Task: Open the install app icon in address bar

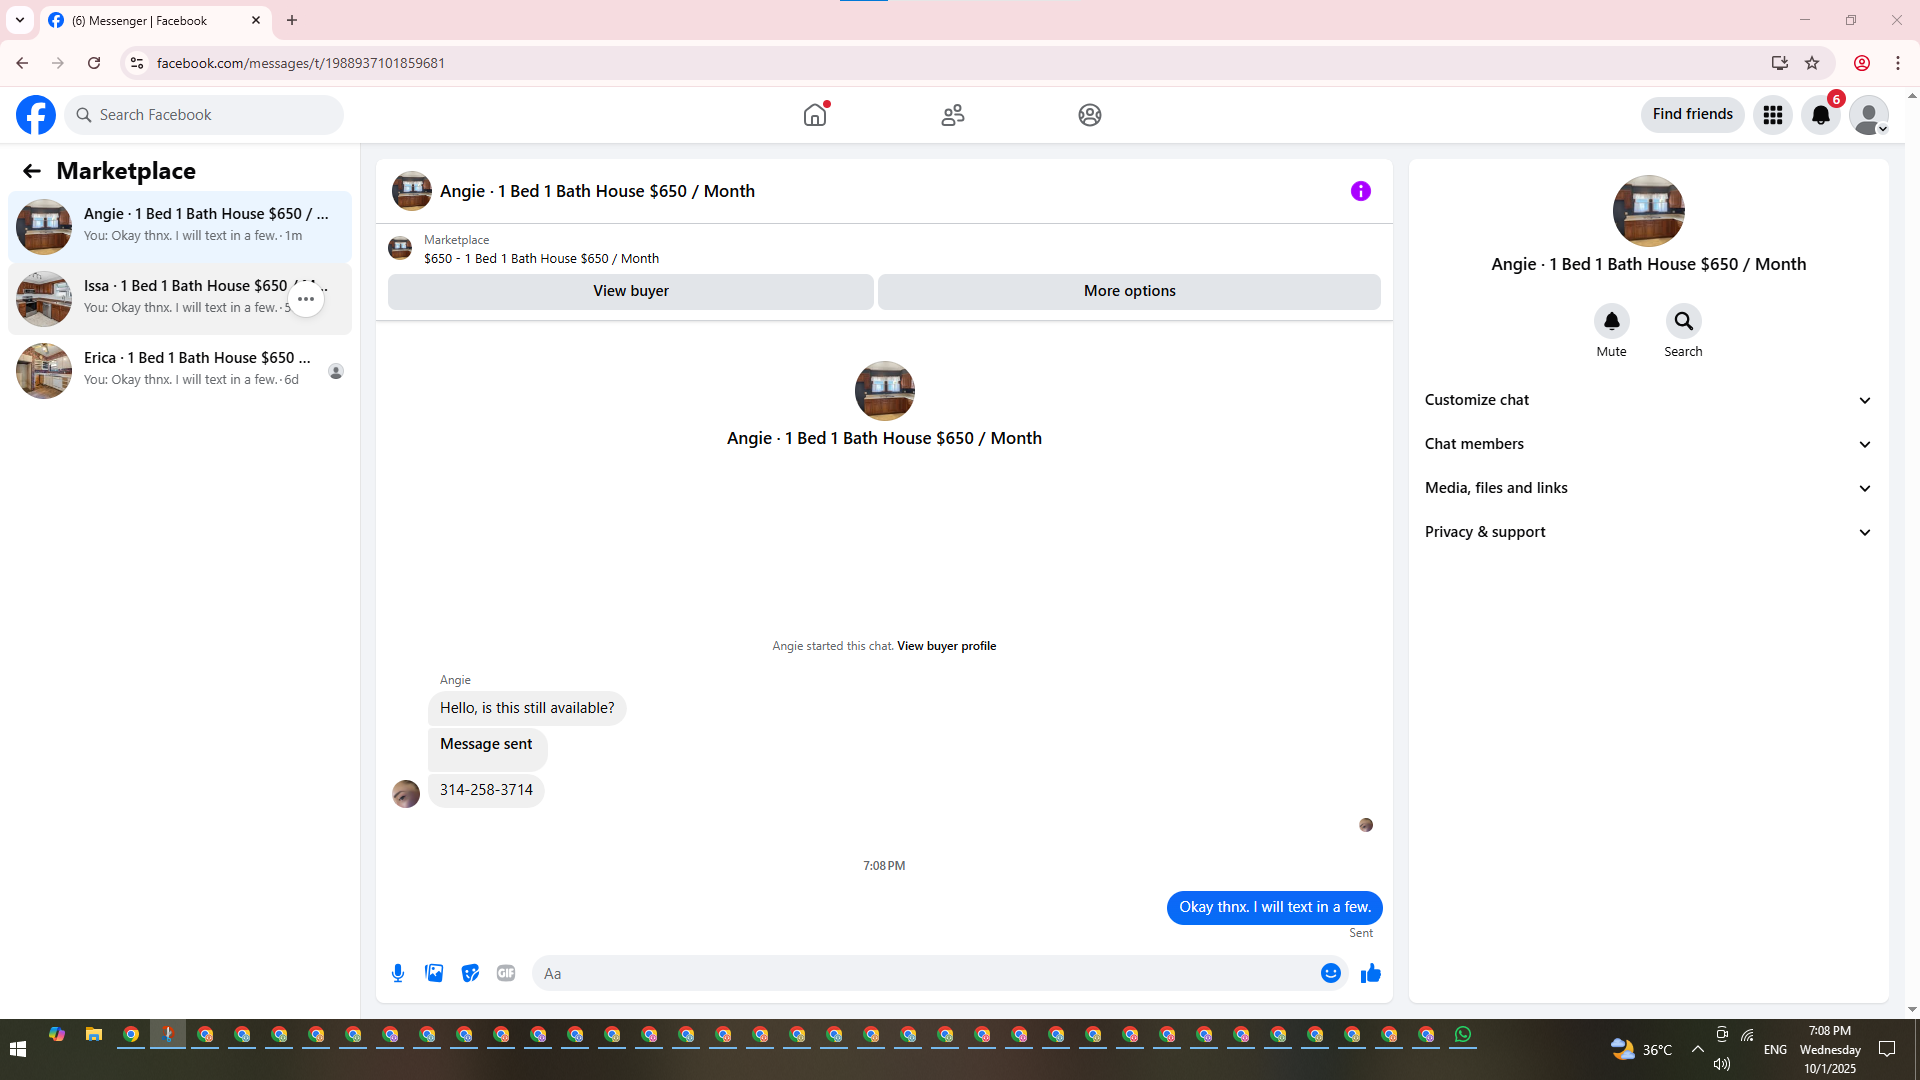Action: (x=1780, y=63)
